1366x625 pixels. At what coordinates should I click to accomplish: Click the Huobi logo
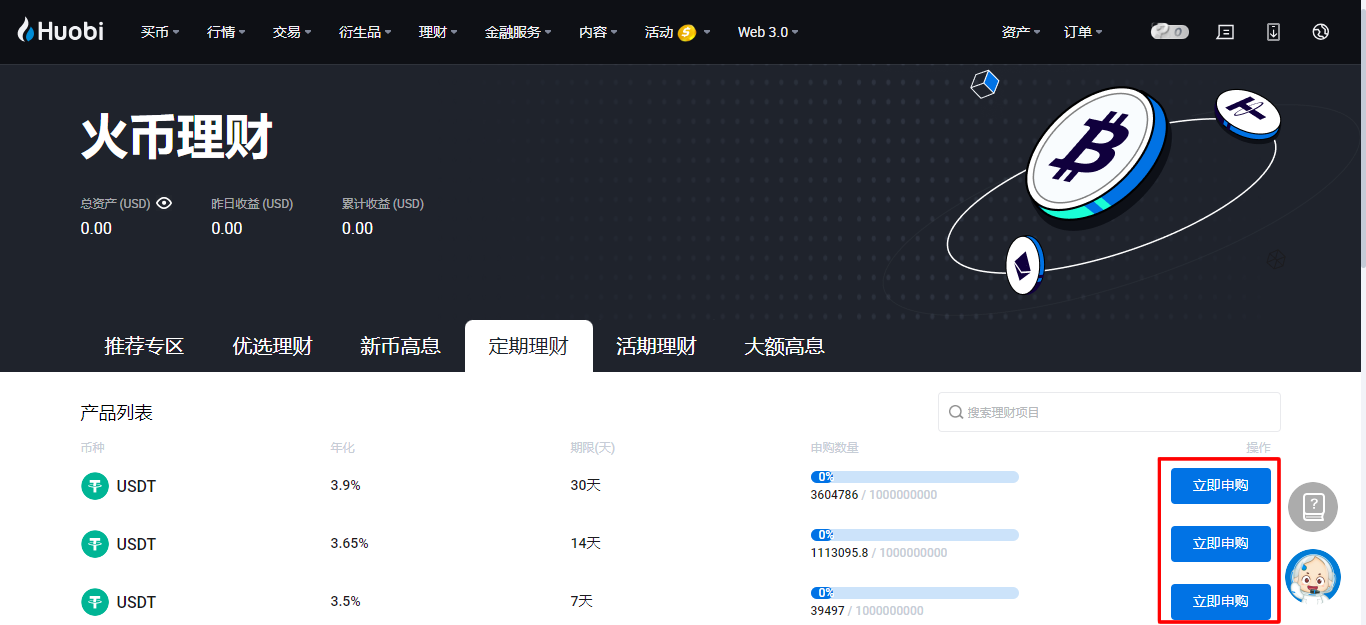pyautogui.click(x=60, y=31)
